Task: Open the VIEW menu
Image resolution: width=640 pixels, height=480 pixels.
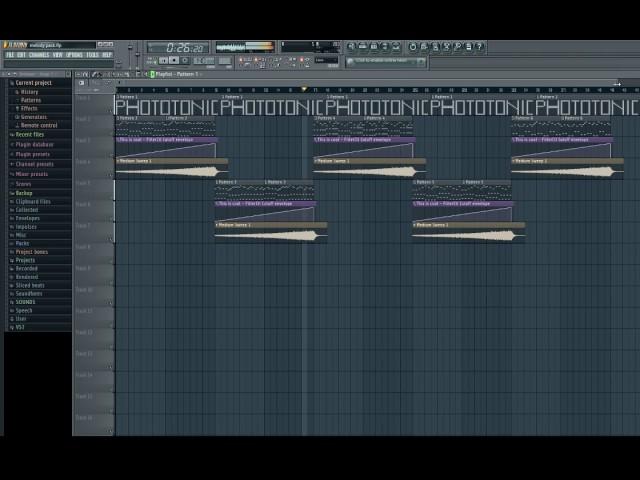Action: tap(58, 55)
